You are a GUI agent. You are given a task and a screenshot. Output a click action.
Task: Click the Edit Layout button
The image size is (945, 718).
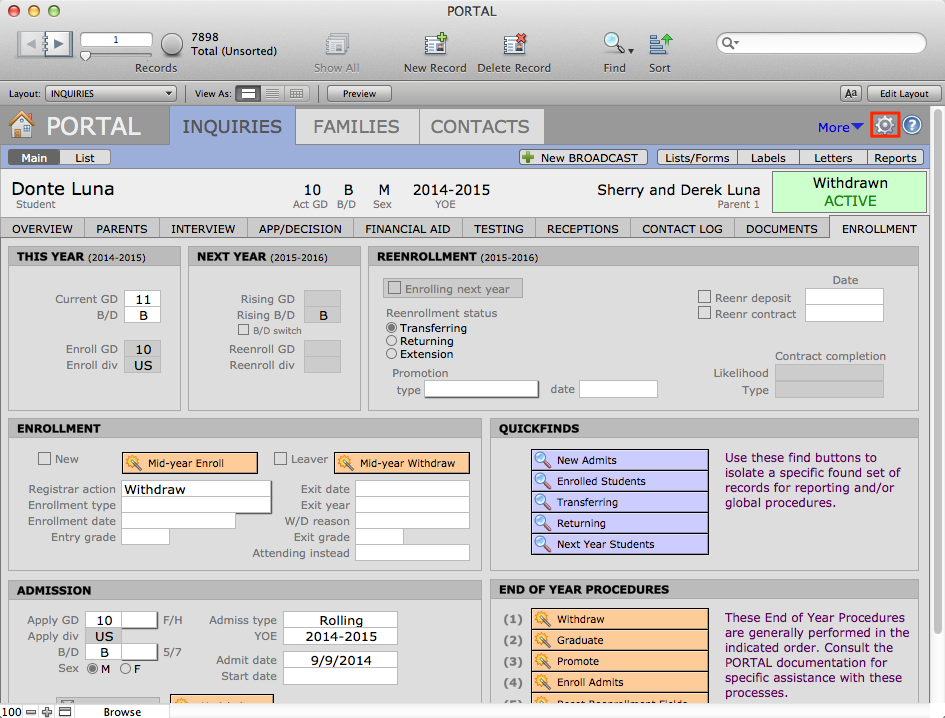[x=904, y=93]
